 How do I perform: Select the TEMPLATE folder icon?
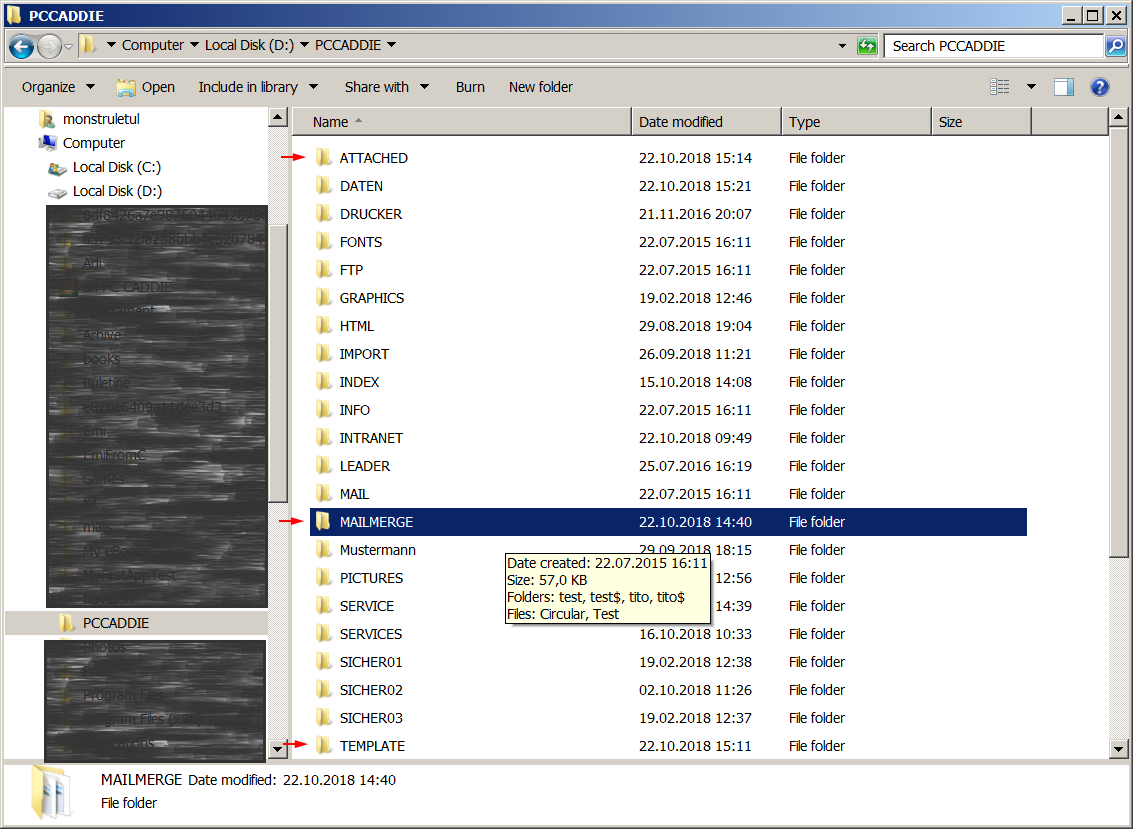pos(323,746)
